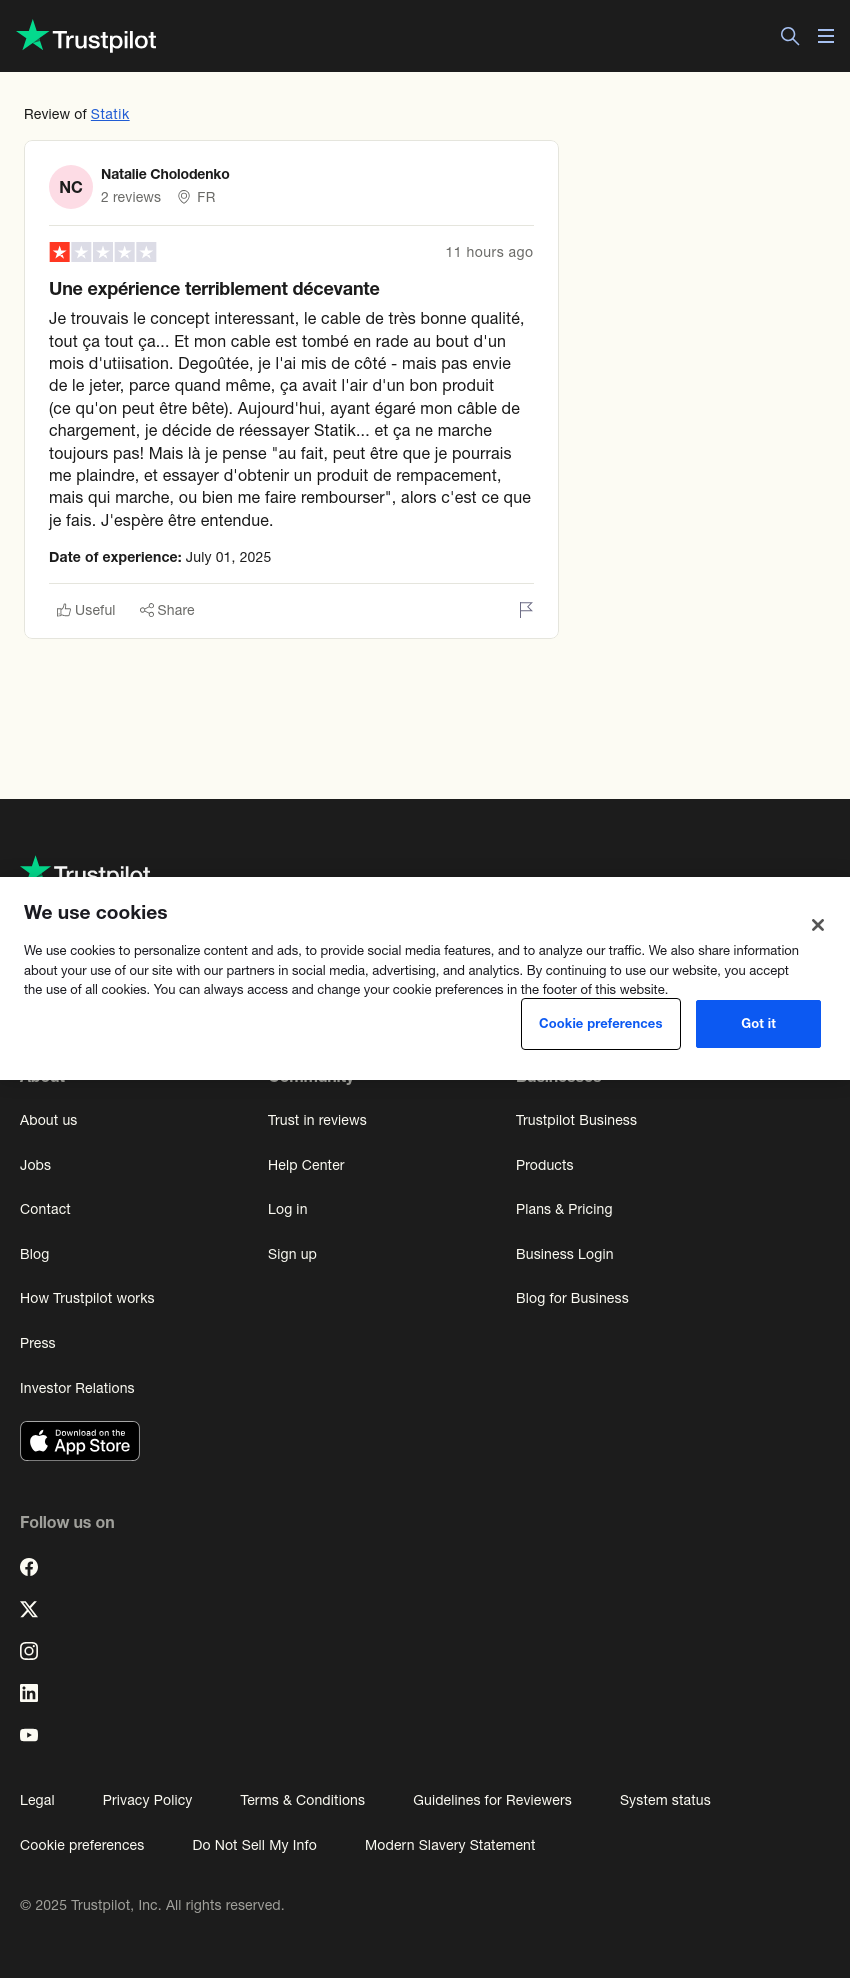Viewport: 850px width, 1978px height.
Task: Open the Help Center link
Action: point(306,1165)
